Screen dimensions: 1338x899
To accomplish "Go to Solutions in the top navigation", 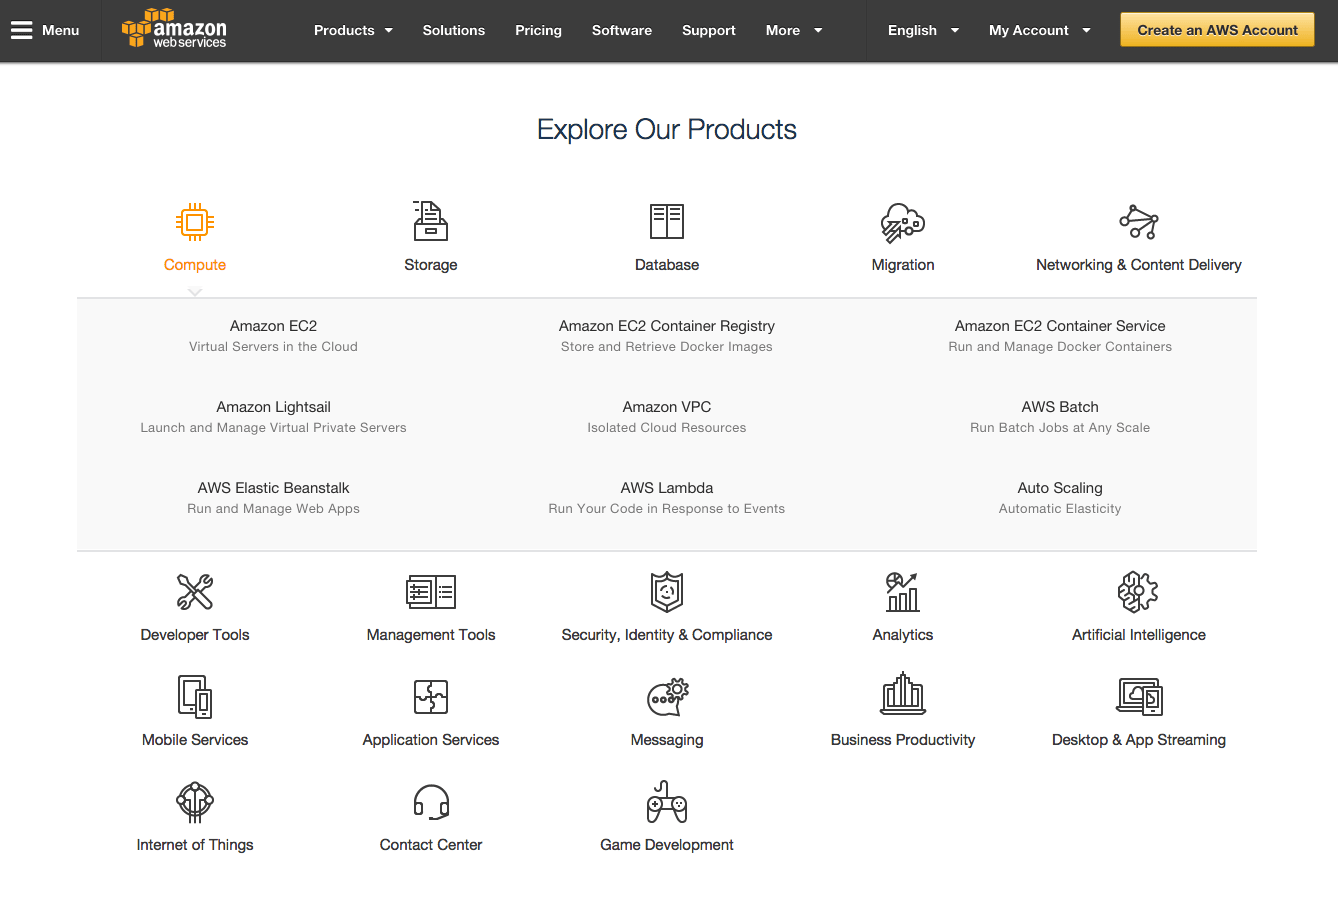I will [x=454, y=30].
